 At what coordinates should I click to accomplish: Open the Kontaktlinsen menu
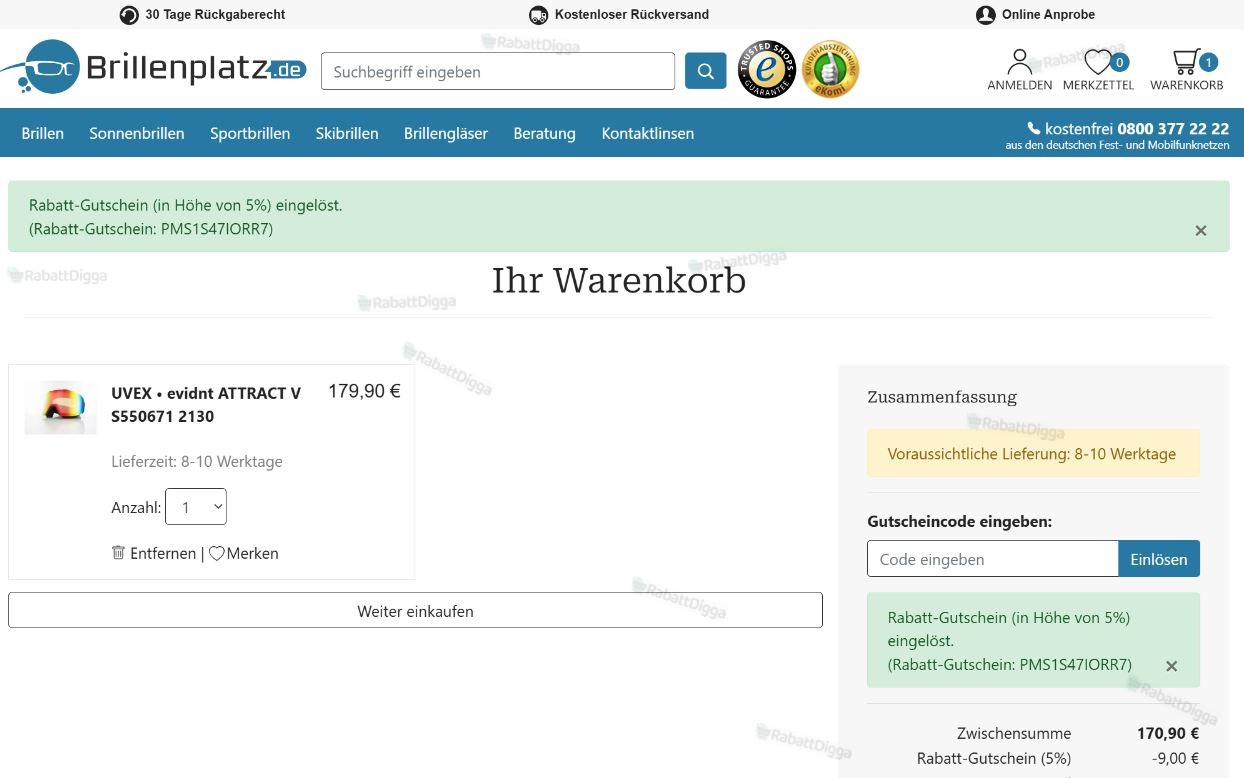647,133
